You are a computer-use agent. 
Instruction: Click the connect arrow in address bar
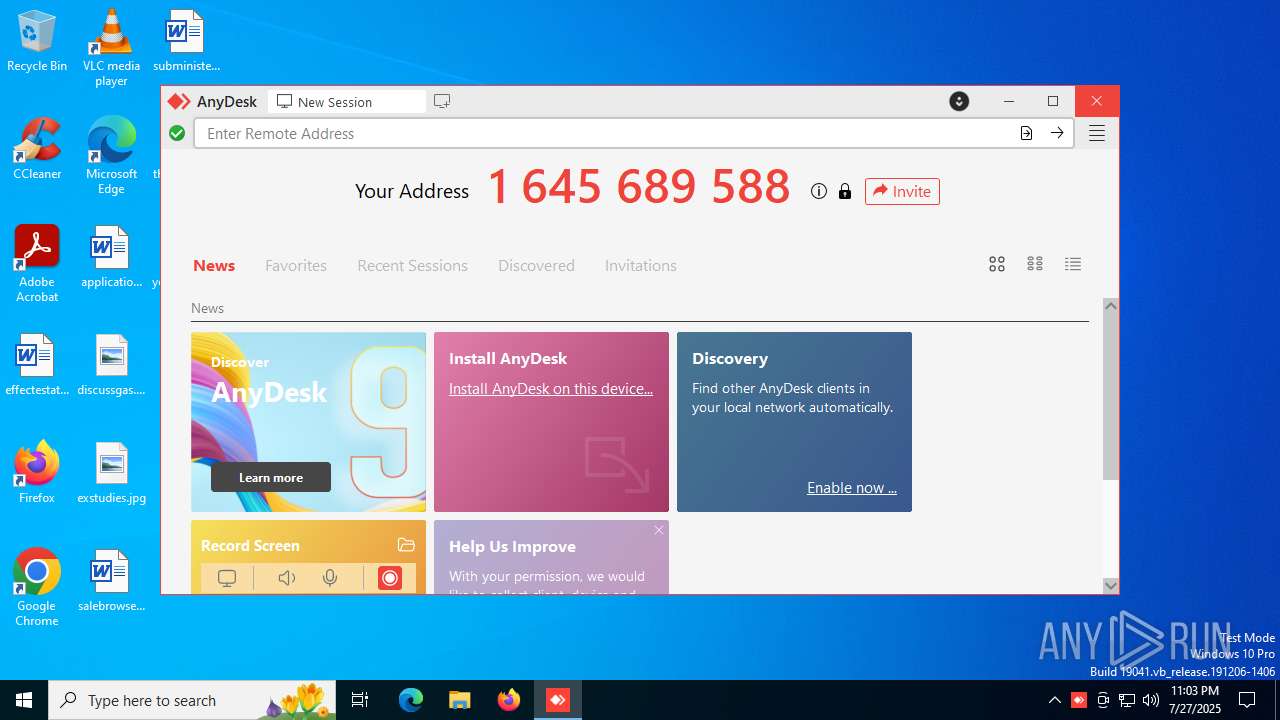pos(1057,133)
